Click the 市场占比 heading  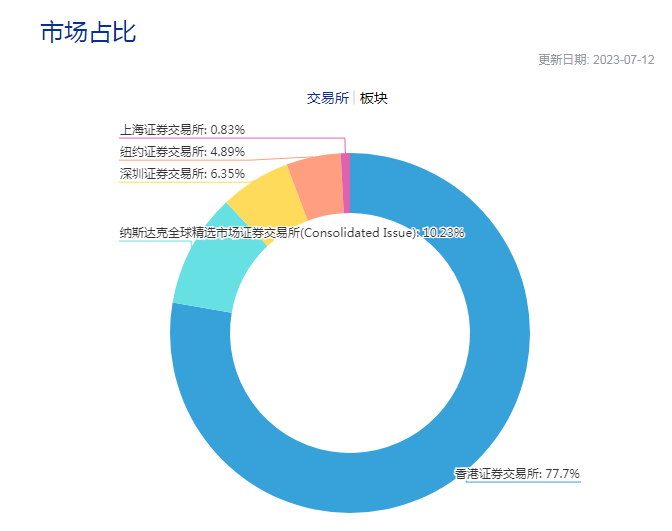coord(88,32)
